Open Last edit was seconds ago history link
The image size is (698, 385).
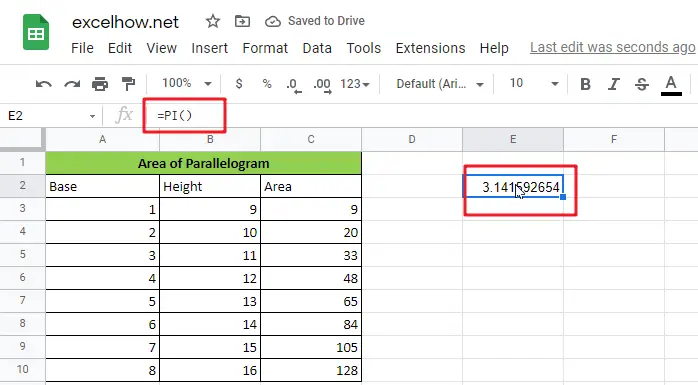[613, 47]
